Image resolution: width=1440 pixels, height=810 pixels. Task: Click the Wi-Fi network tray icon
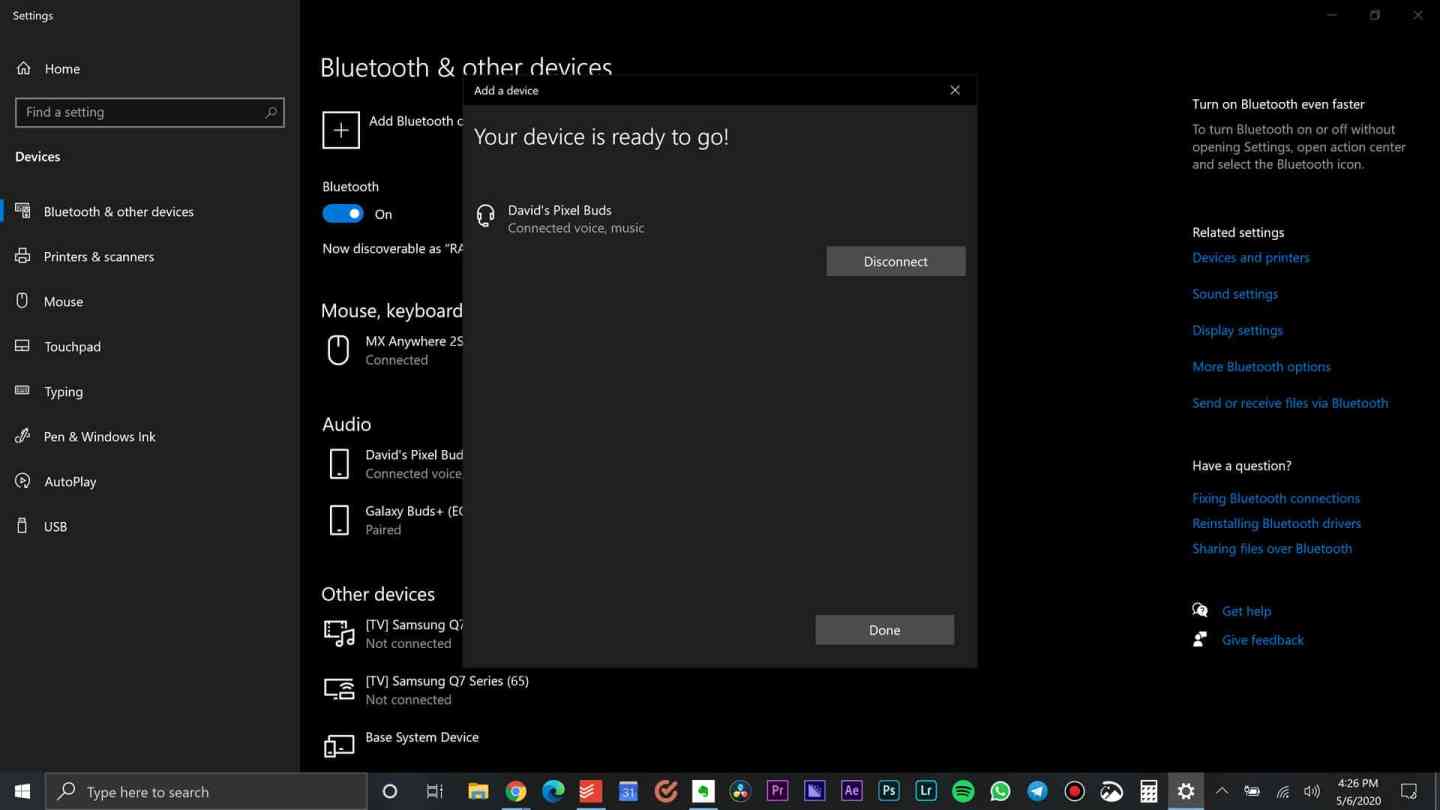point(1283,791)
